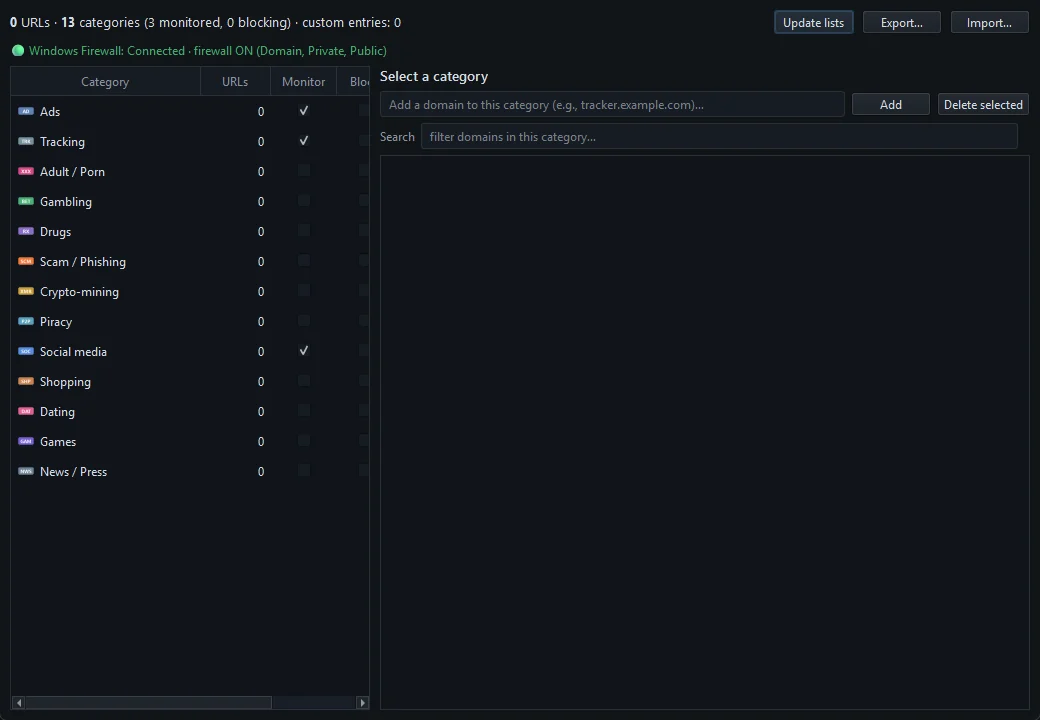Click the Drugs category badge icon
The image size is (1040, 720).
click(26, 231)
